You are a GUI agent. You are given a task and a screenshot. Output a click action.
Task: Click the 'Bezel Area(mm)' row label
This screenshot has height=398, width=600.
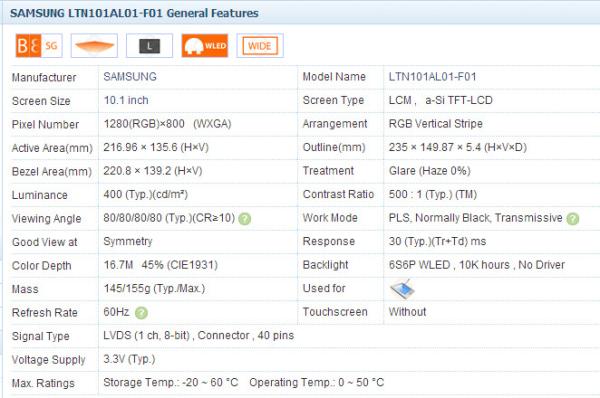52,172
